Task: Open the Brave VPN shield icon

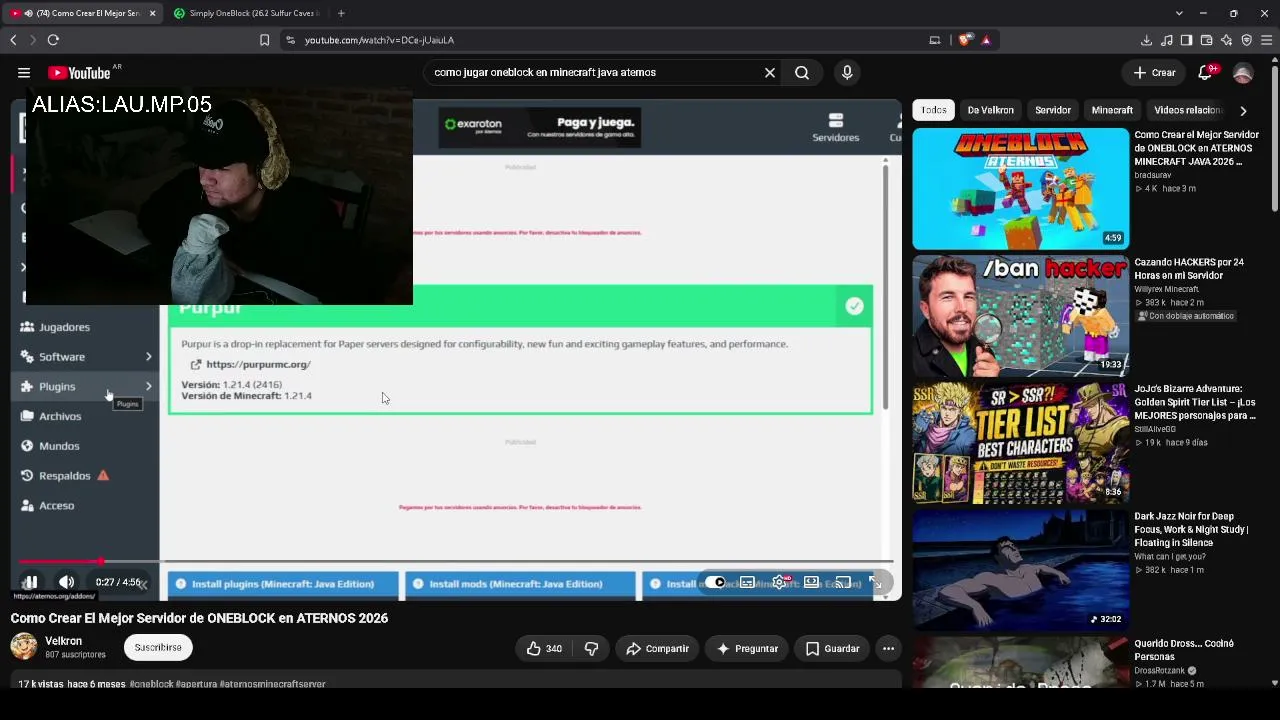Action: tap(1246, 40)
